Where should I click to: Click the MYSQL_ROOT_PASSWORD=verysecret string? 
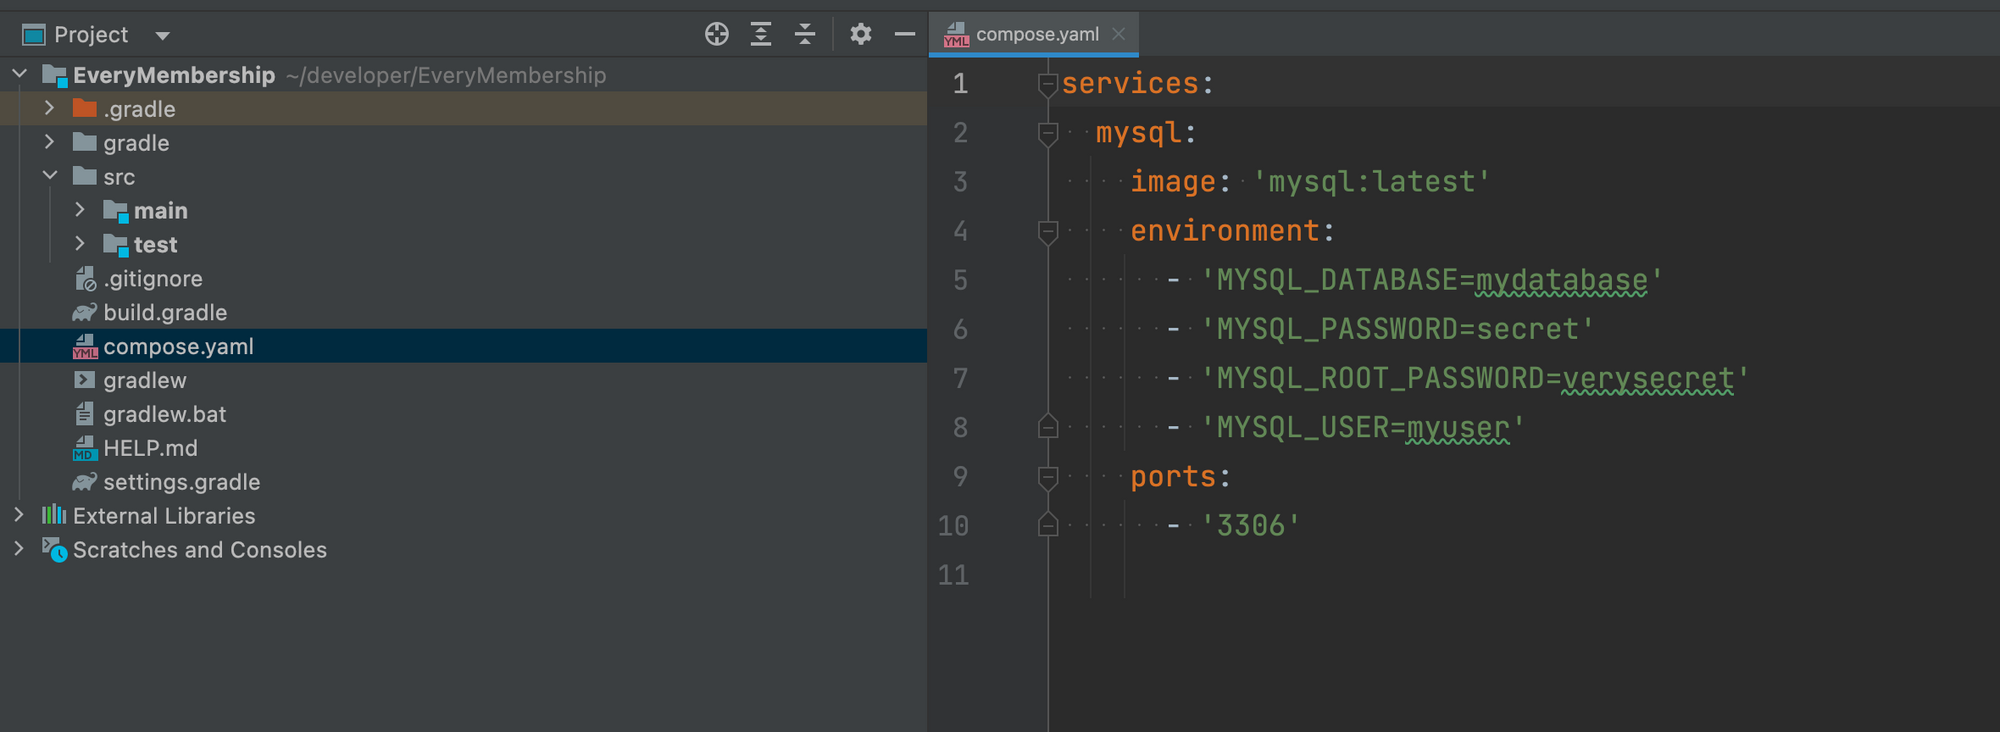1475,378
